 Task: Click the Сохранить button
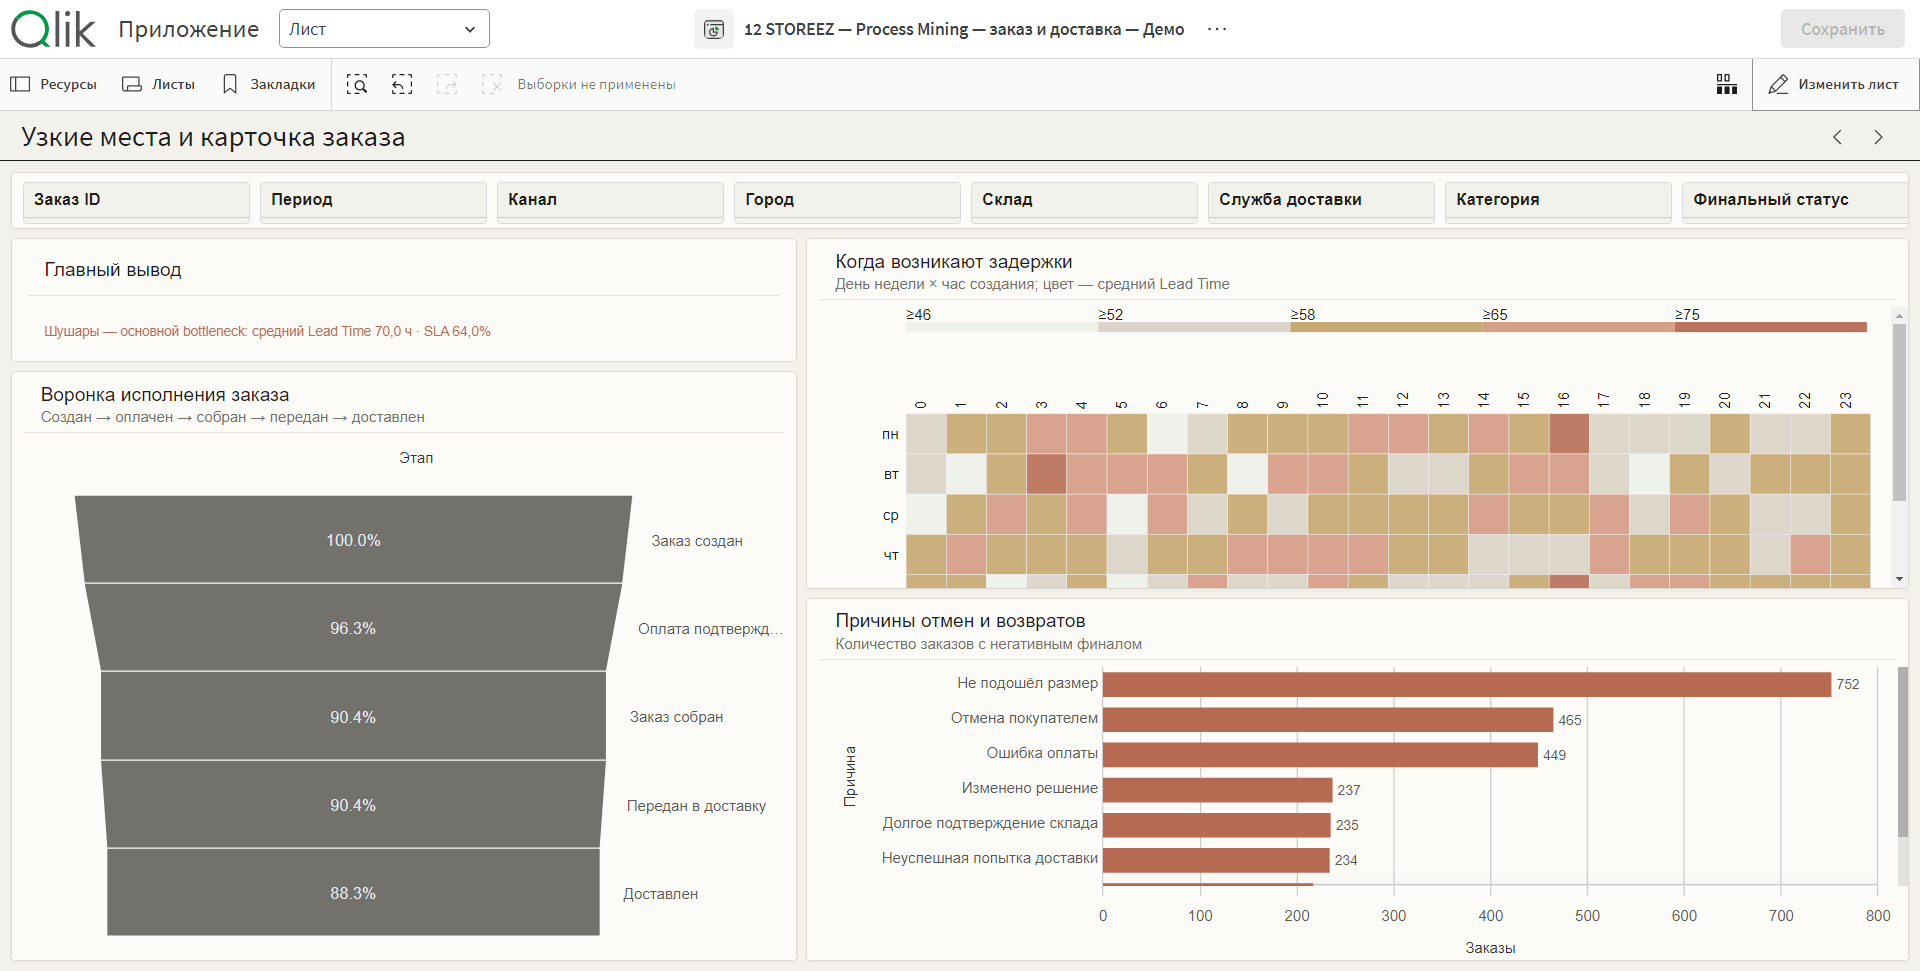click(x=1842, y=29)
